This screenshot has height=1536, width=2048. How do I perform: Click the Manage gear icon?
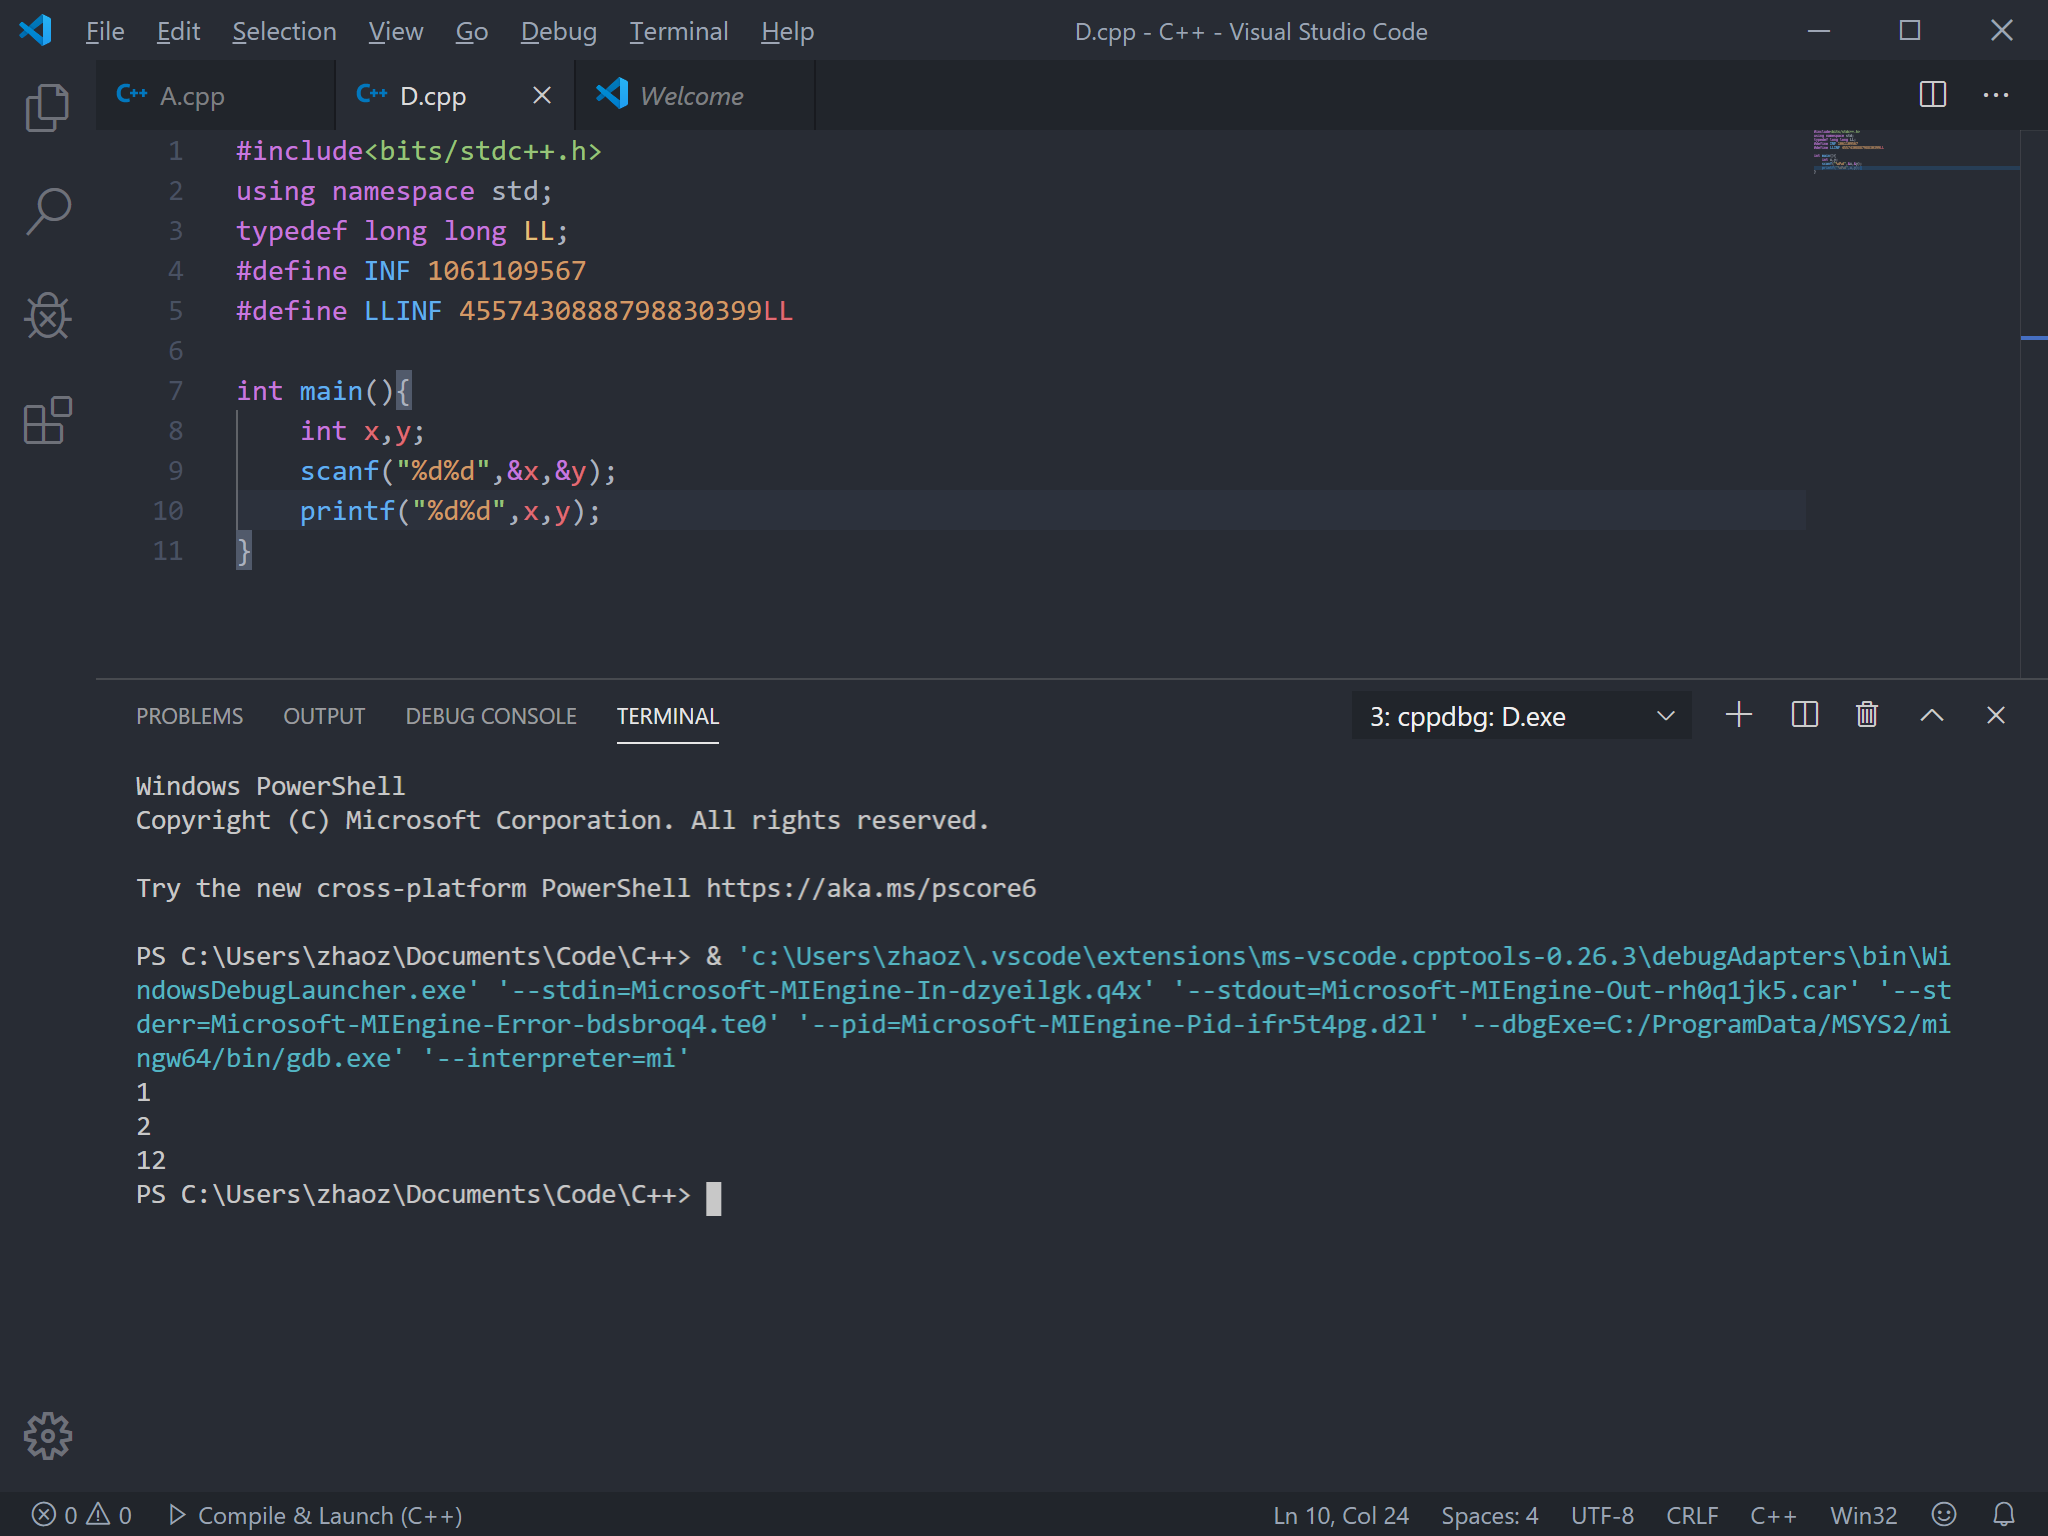[x=47, y=1436]
